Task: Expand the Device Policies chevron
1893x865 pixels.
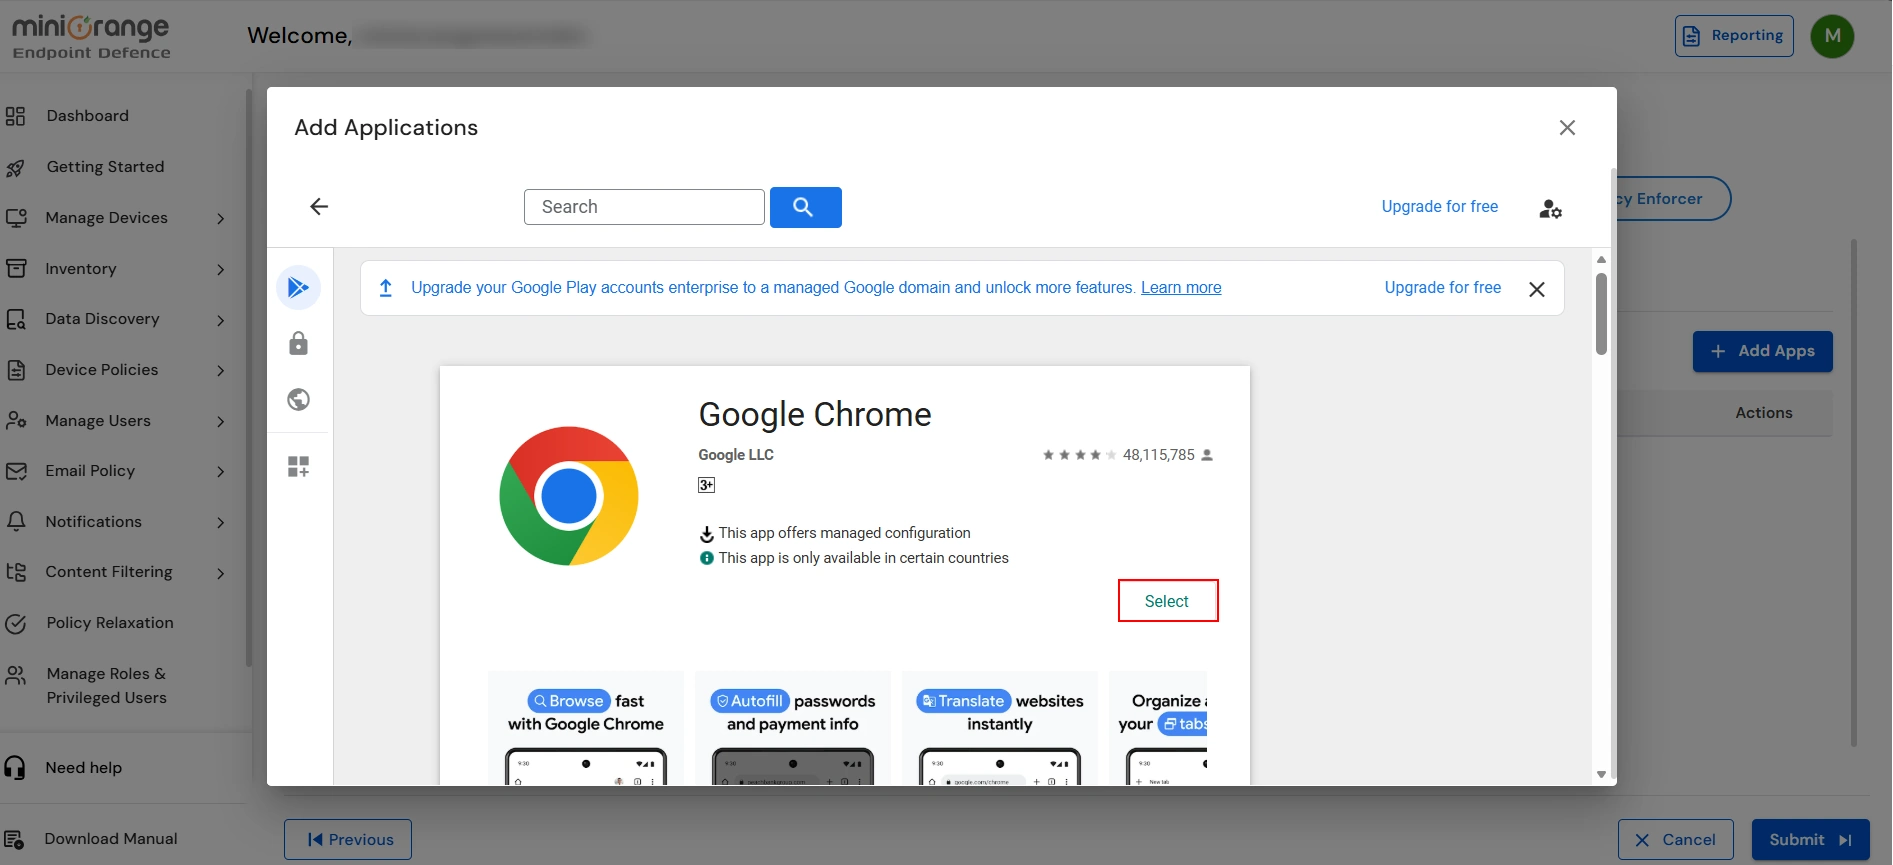Action: 220,371
